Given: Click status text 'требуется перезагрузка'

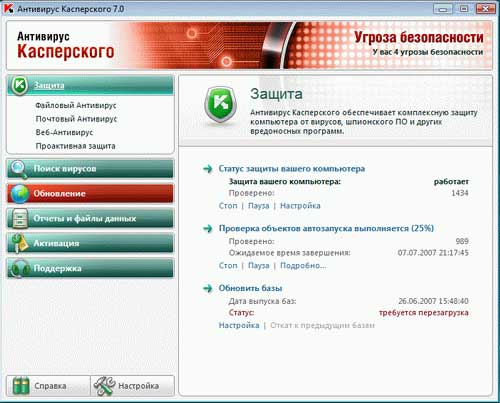Looking at the screenshot, I should 424,313.
